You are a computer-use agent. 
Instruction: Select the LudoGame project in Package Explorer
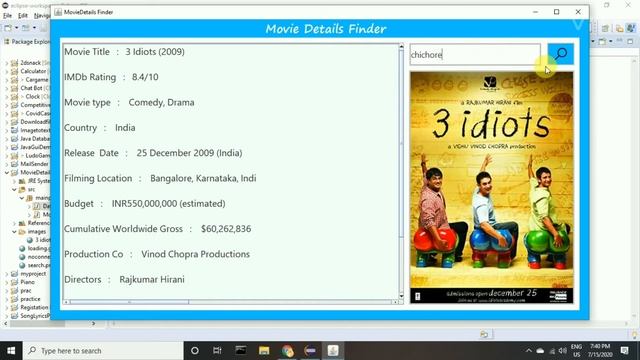click(x=37, y=156)
